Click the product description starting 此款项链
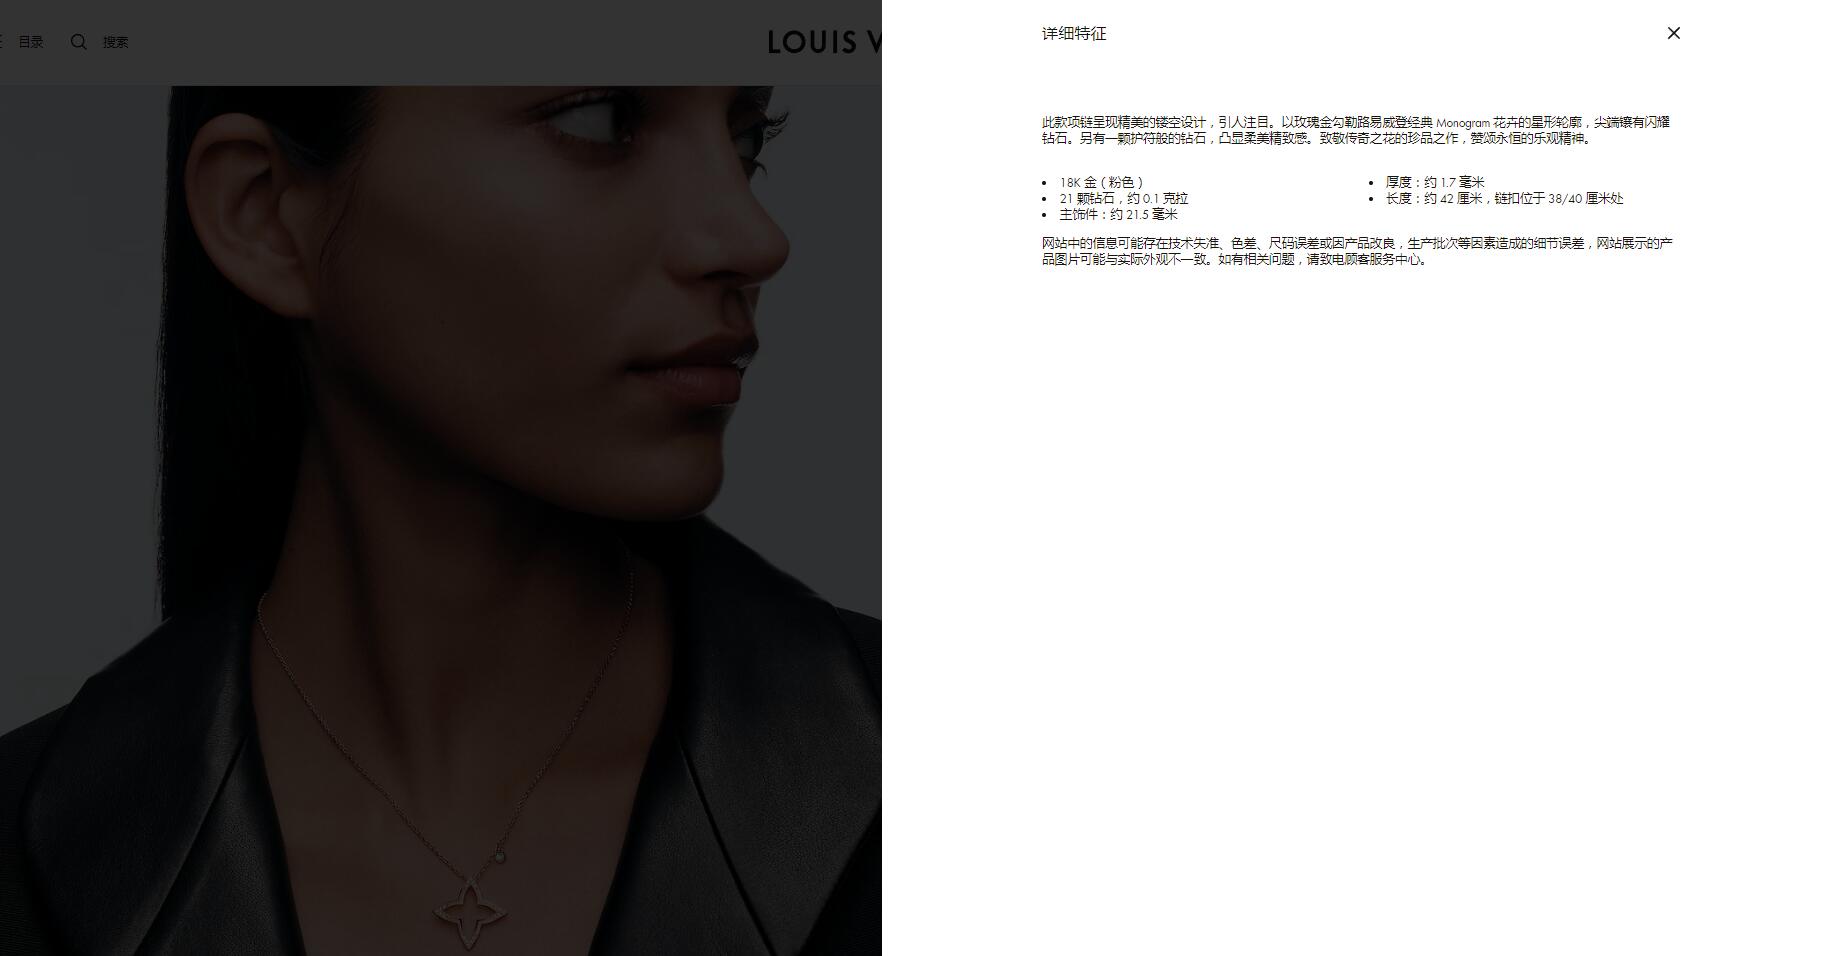The width and height of the screenshot is (1835, 956). 1356,130
